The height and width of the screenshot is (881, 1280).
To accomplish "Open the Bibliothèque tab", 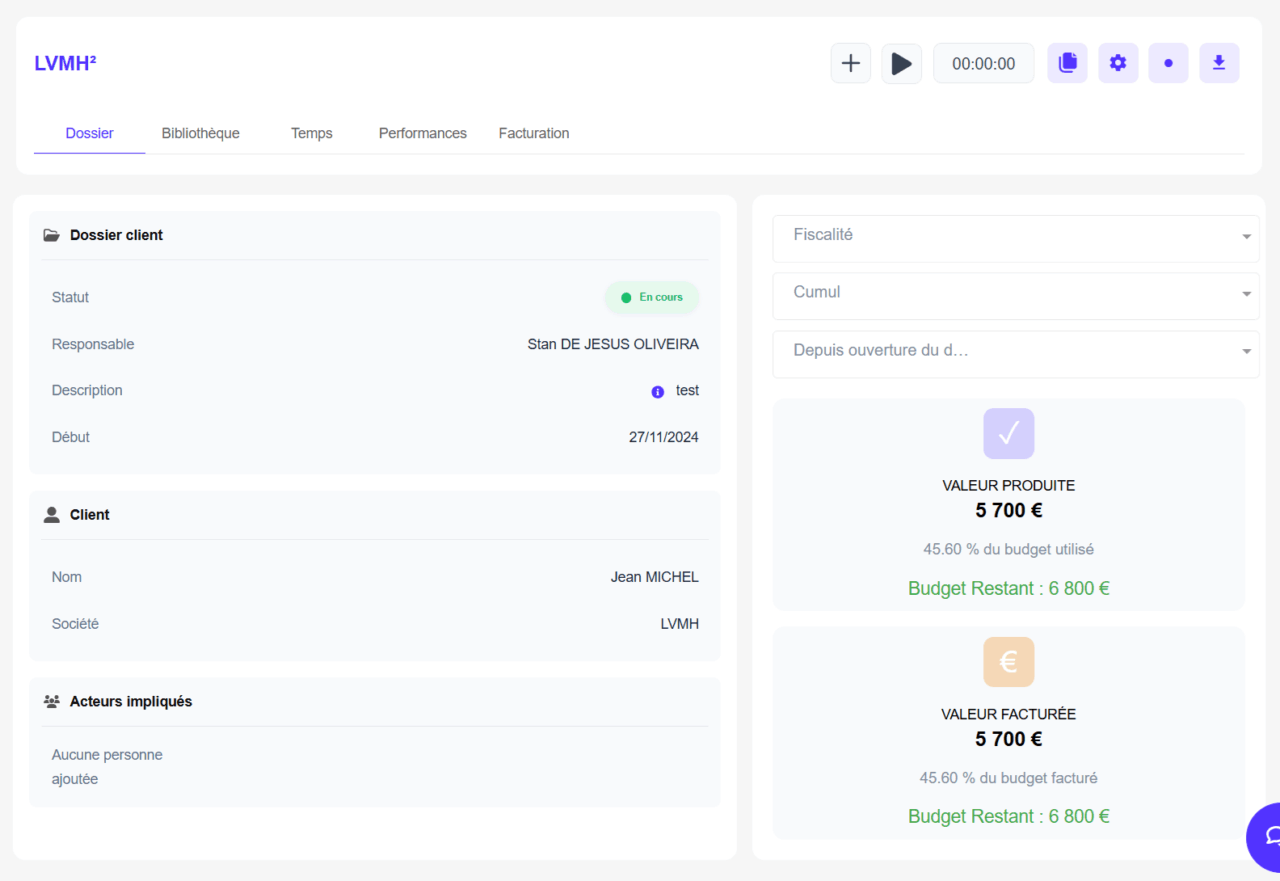I will (x=200, y=132).
